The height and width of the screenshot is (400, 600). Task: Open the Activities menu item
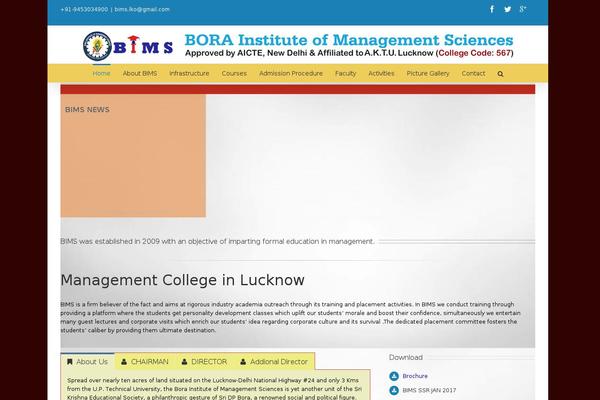pos(381,73)
